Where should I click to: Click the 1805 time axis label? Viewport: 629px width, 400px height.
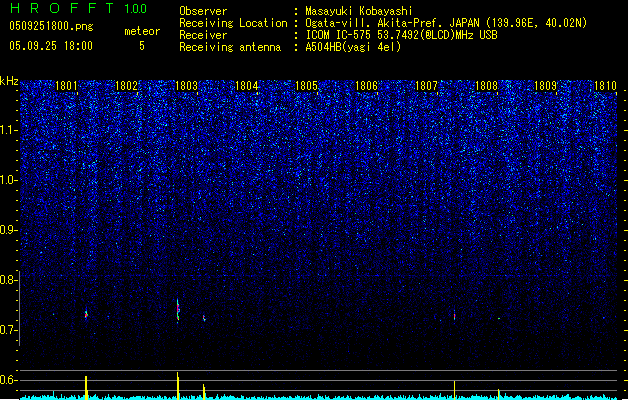tap(306, 86)
